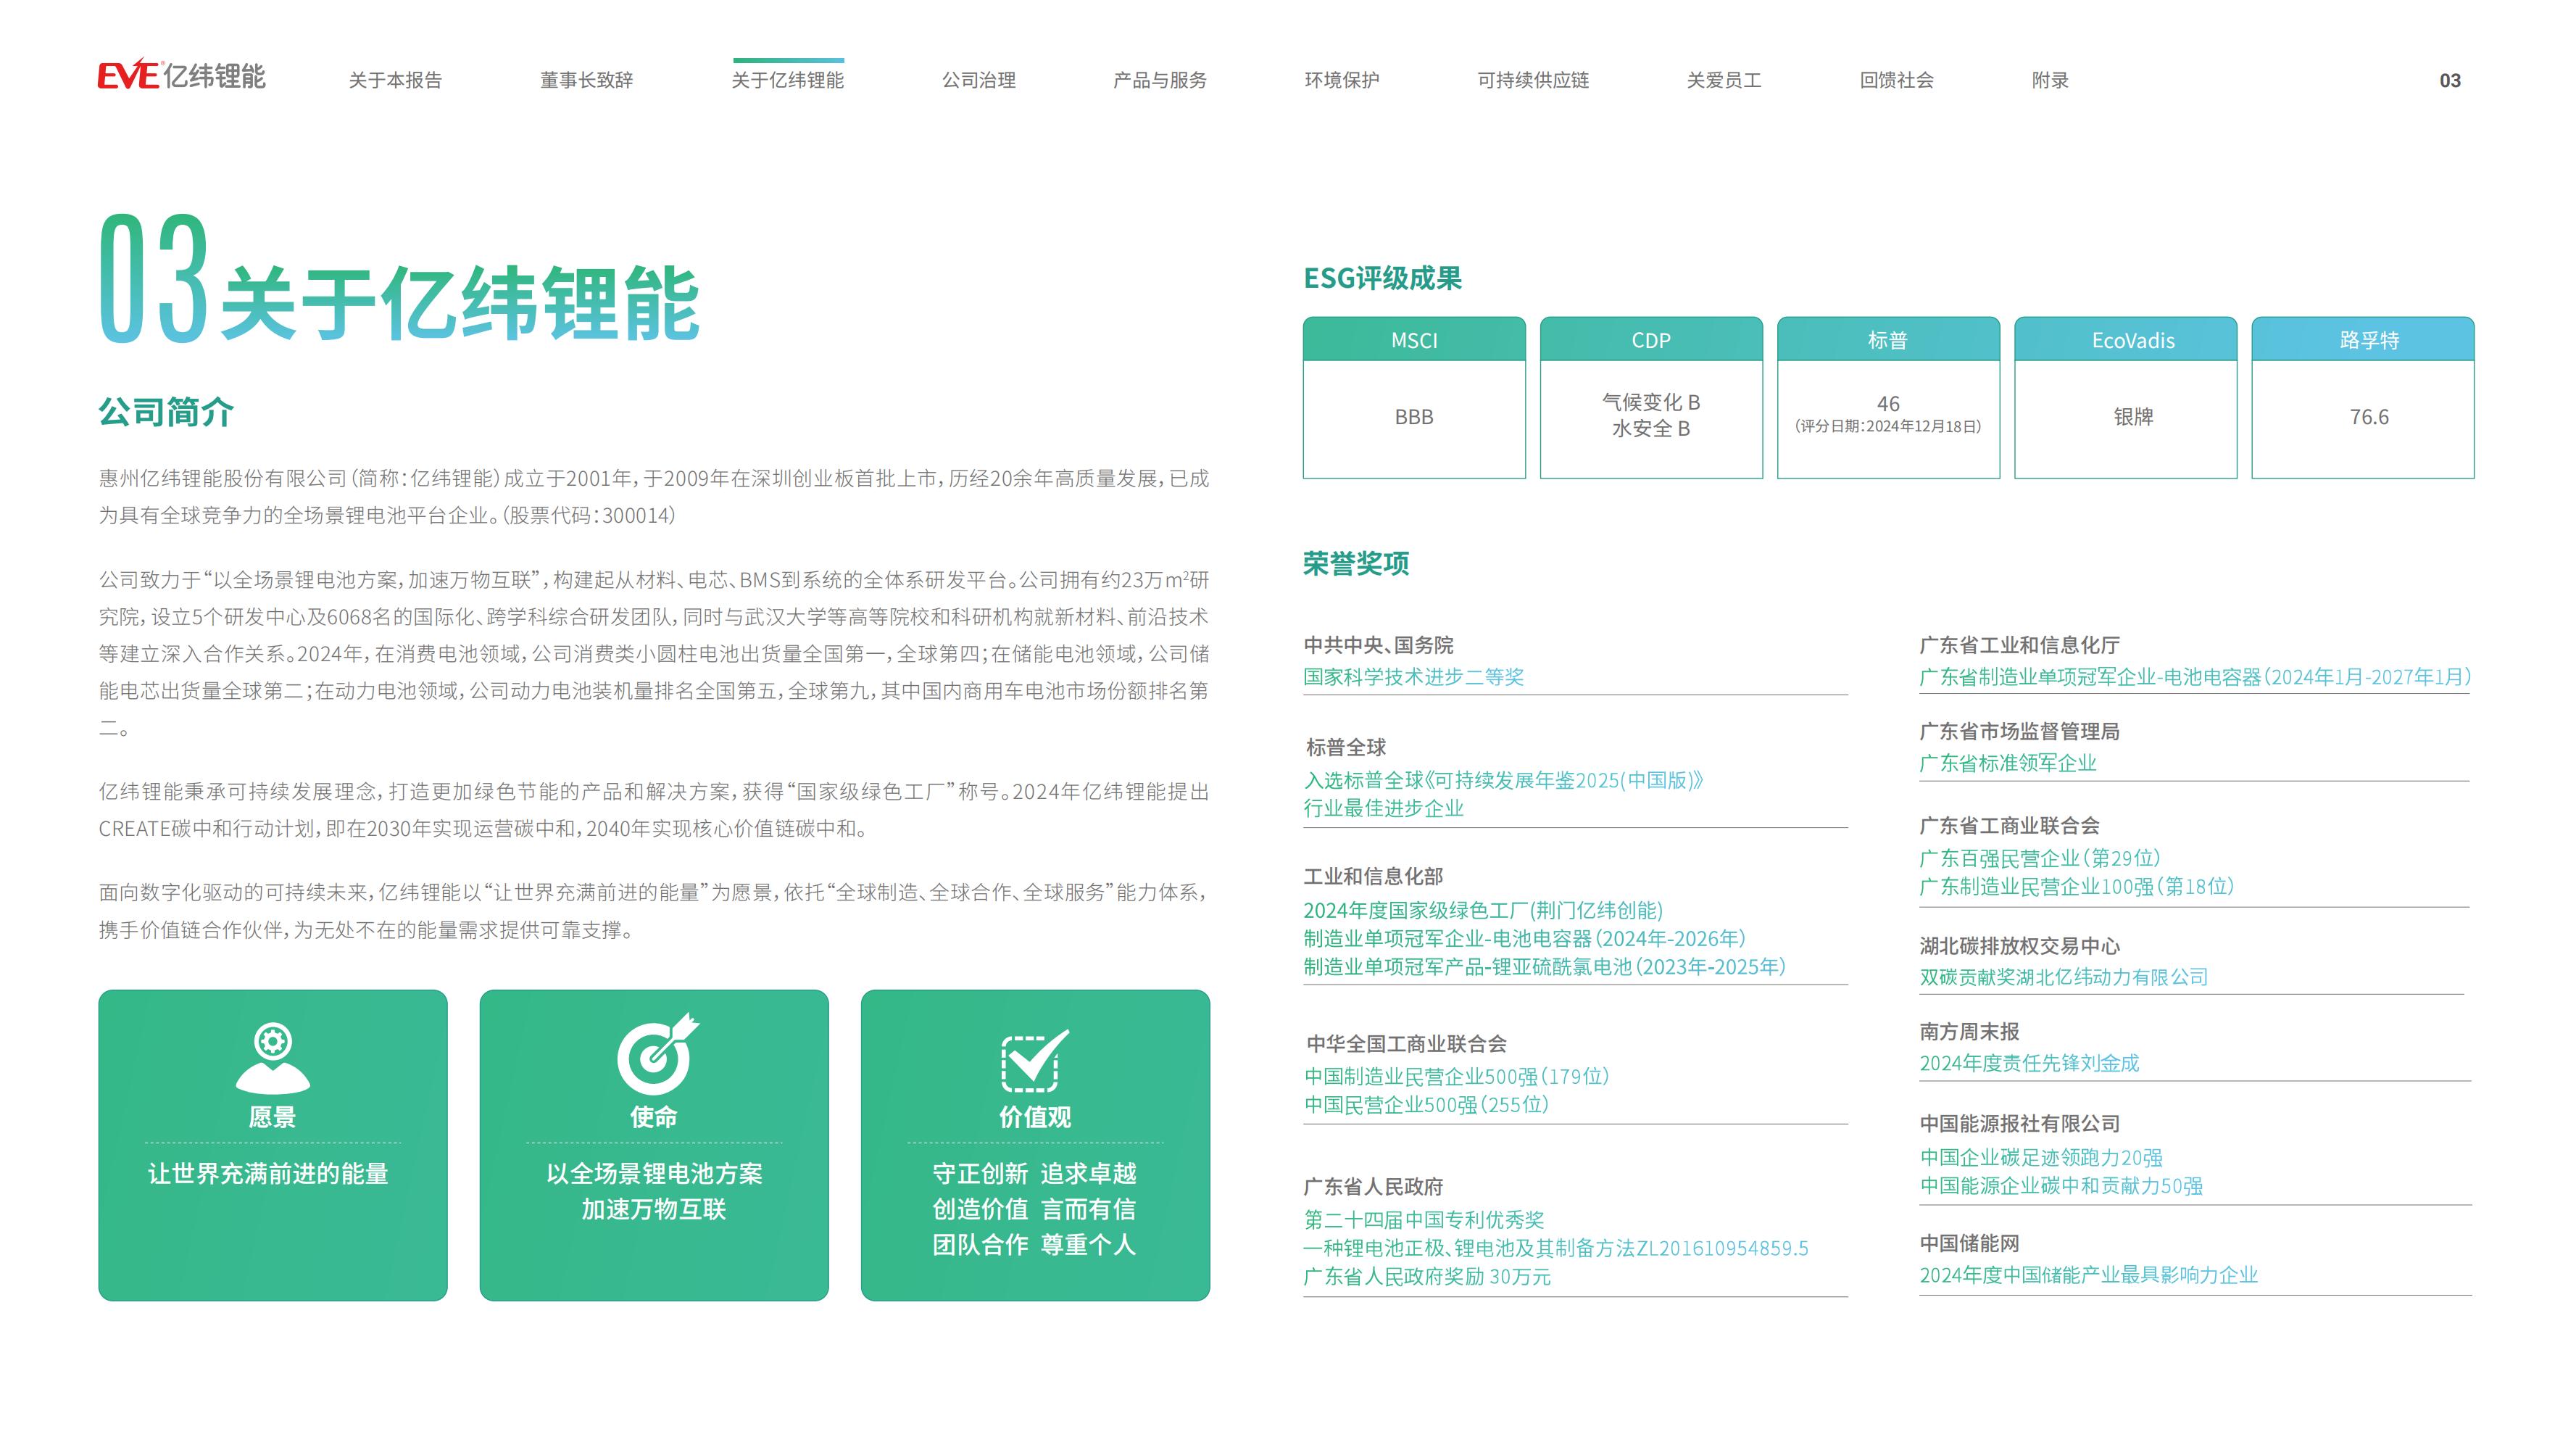2576x1450 pixels.
Task: Open 回馈社会 navigation item
Action: 1897,80
